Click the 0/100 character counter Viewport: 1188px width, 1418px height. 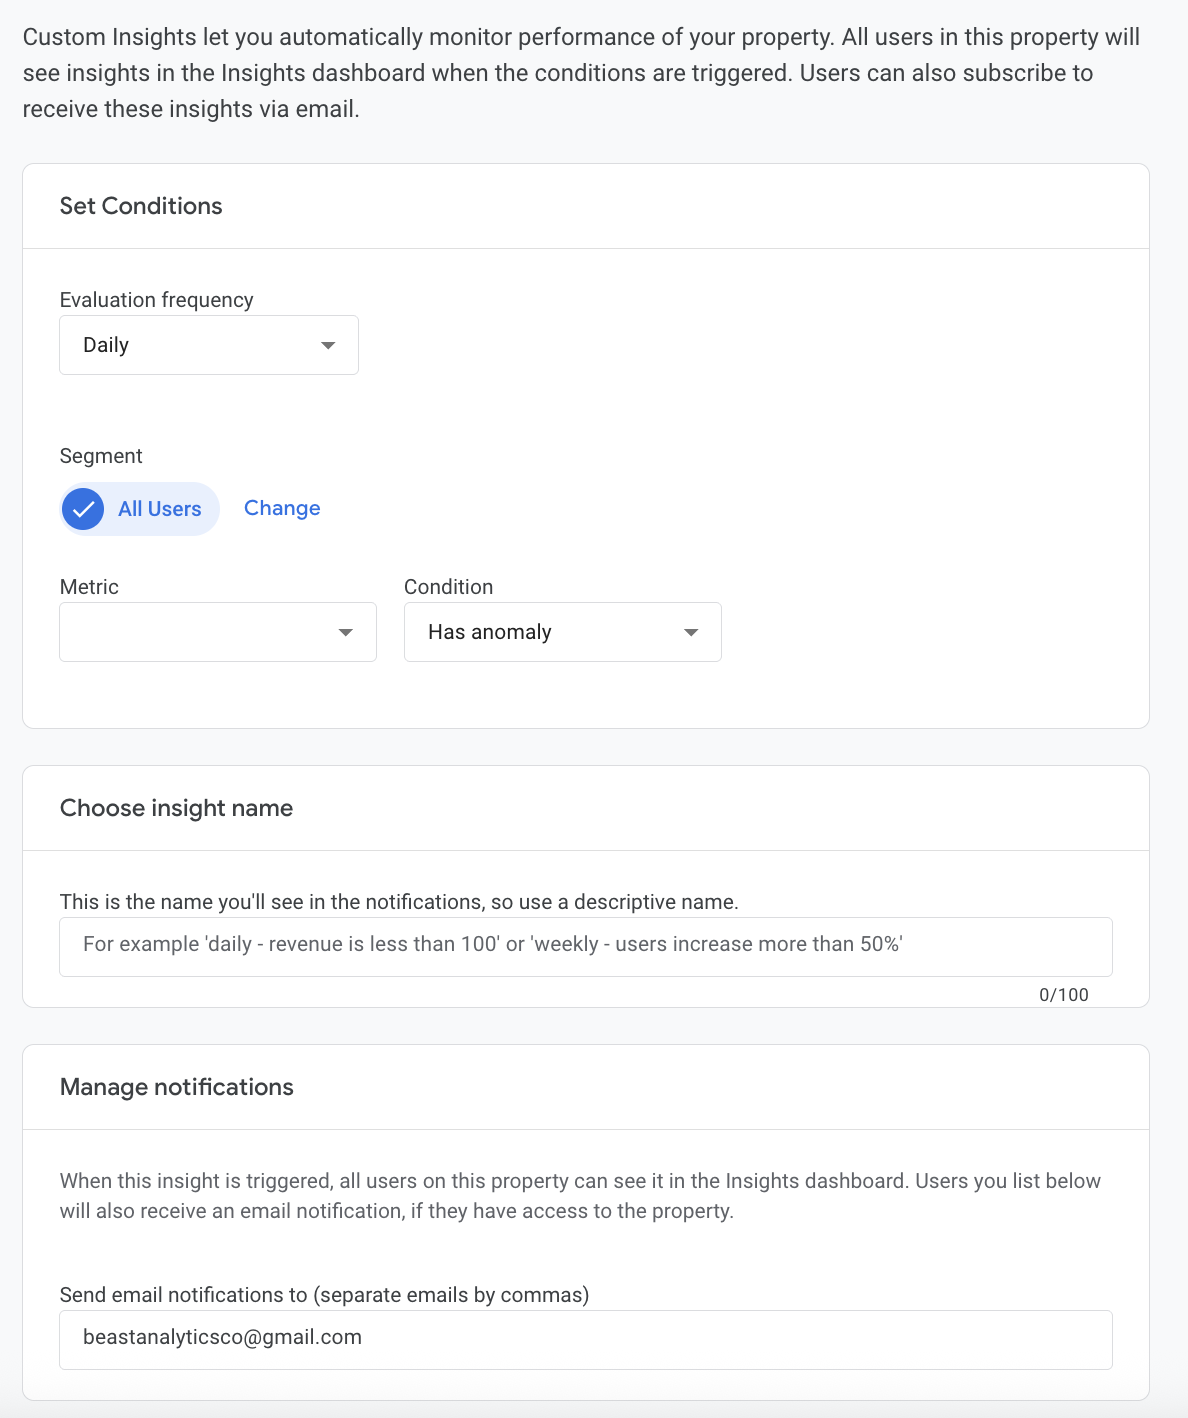tap(1063, 995)
